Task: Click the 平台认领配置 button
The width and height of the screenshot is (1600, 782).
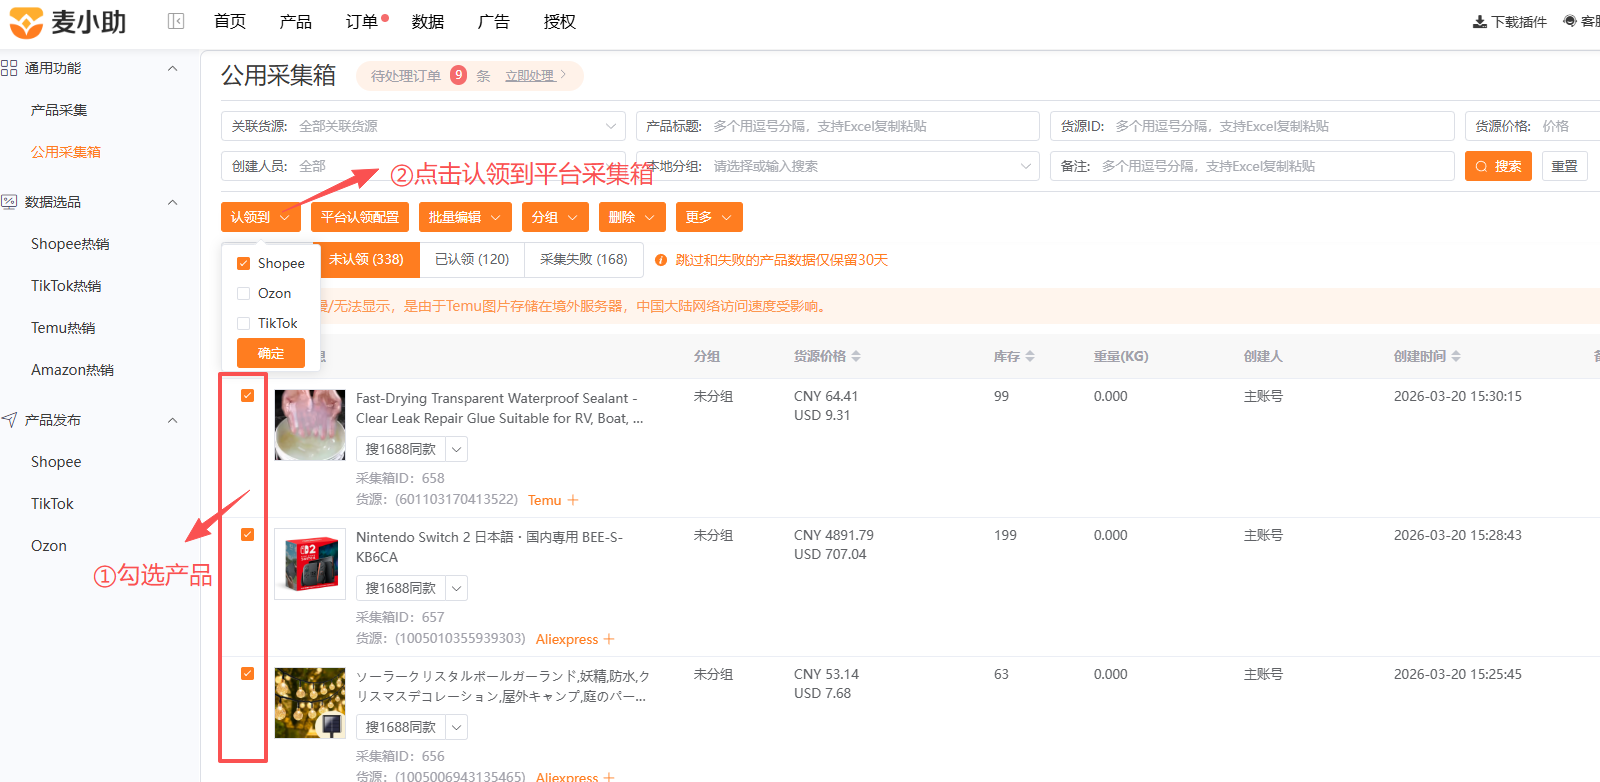Action: (360, 217)
